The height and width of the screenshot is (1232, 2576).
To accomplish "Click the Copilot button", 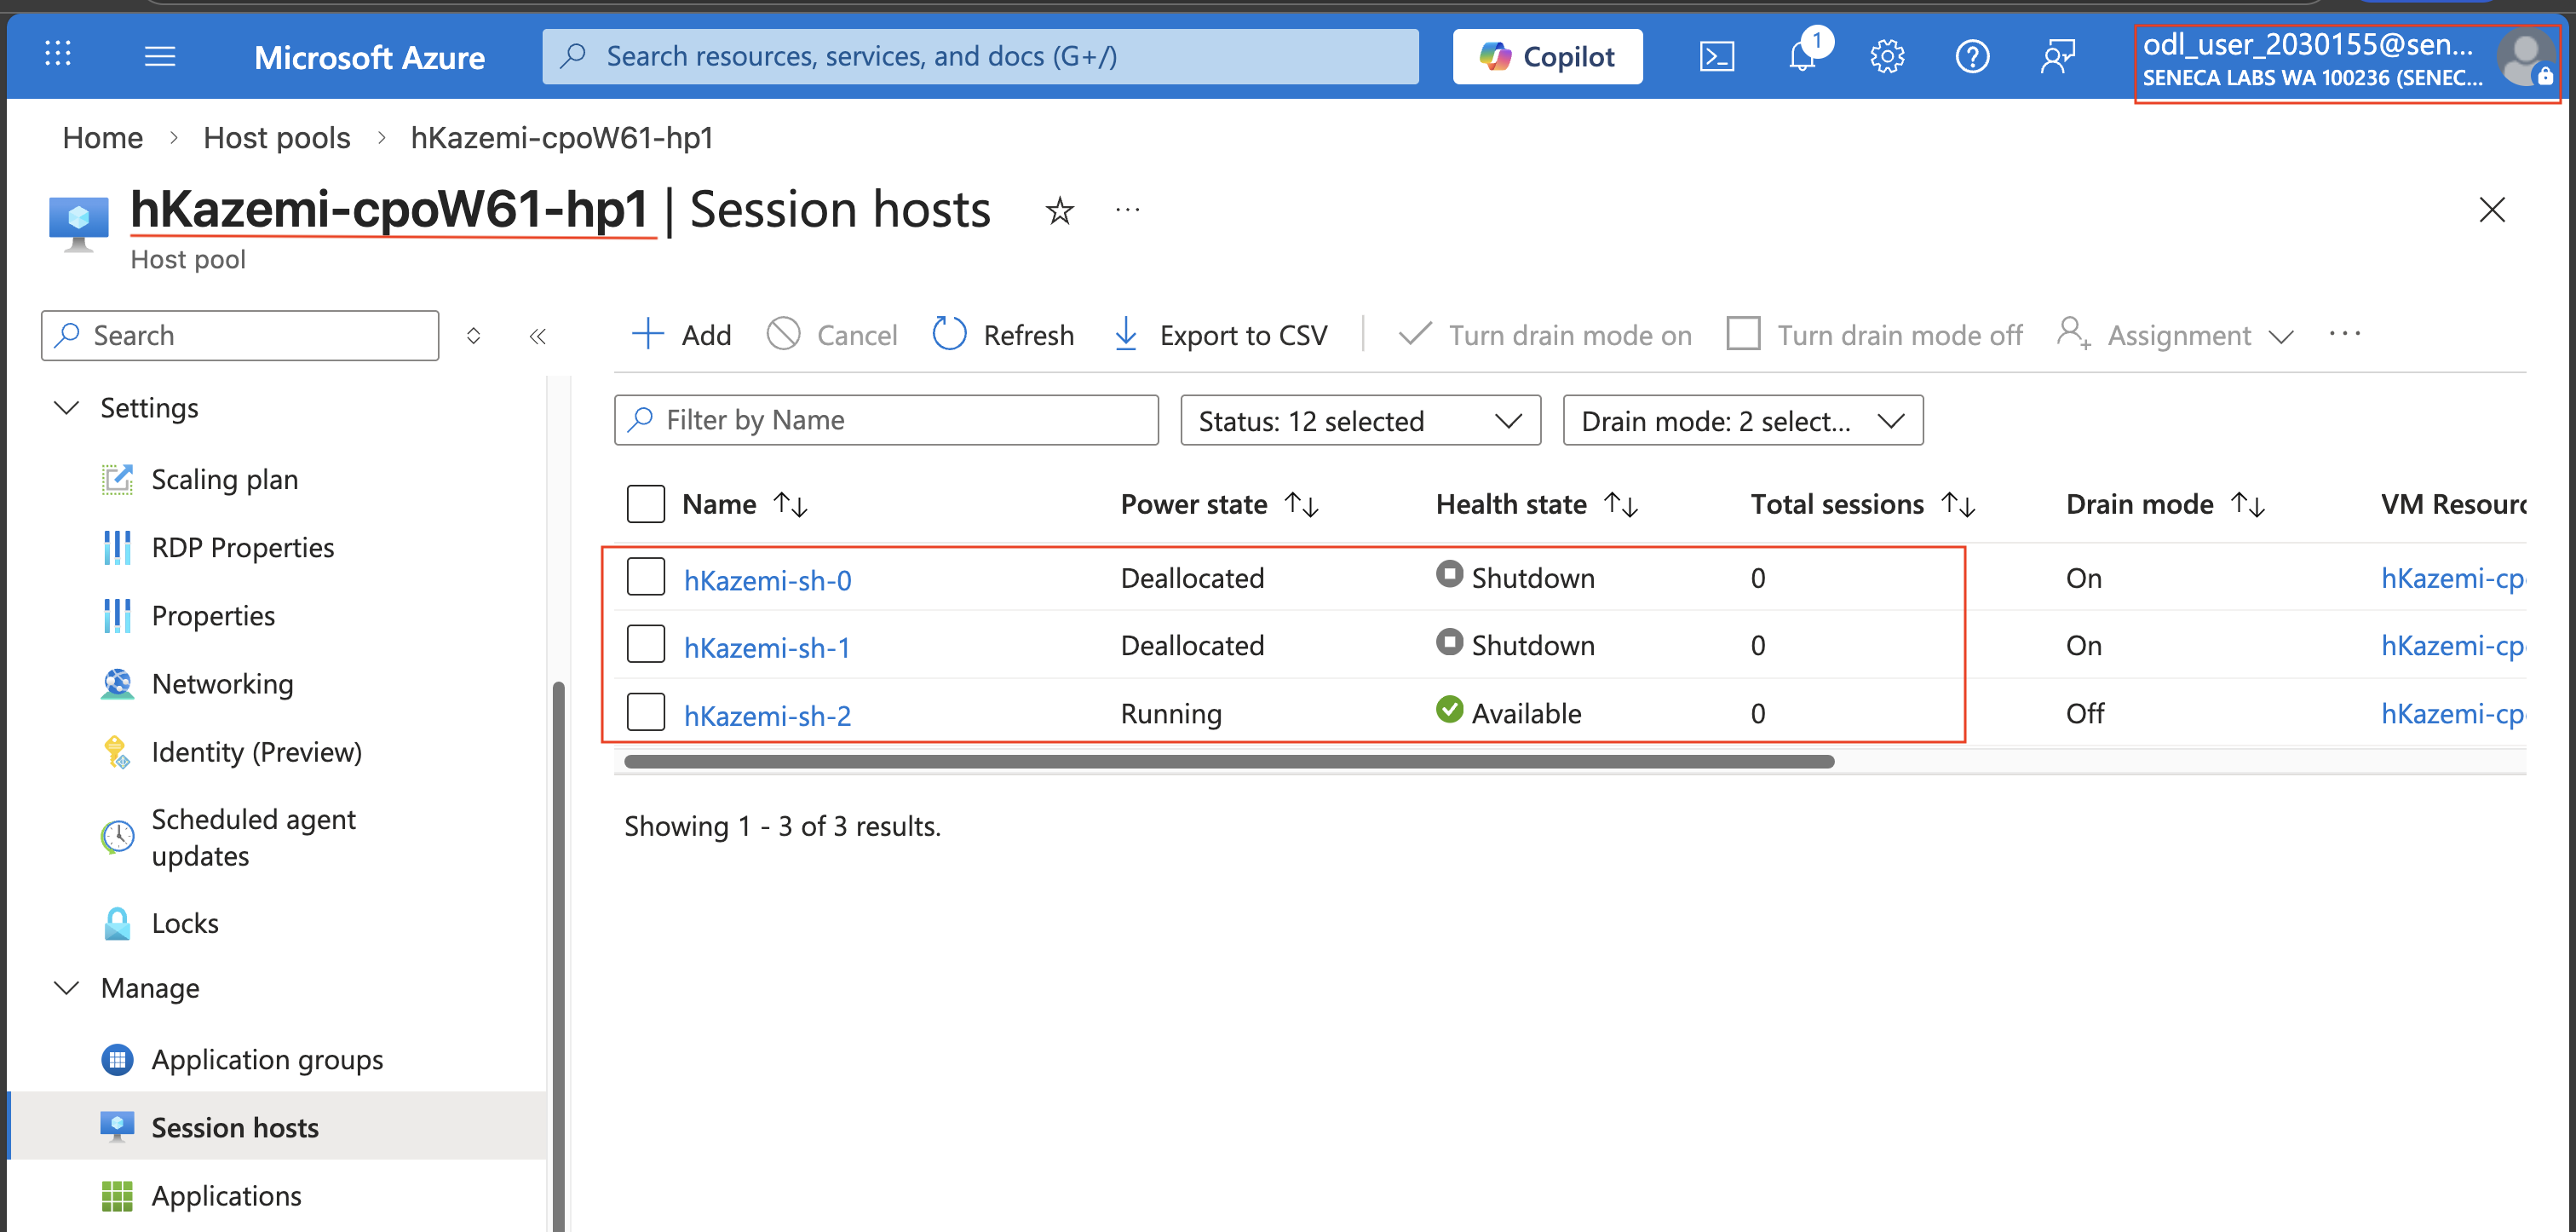I will pos(1547,56).
